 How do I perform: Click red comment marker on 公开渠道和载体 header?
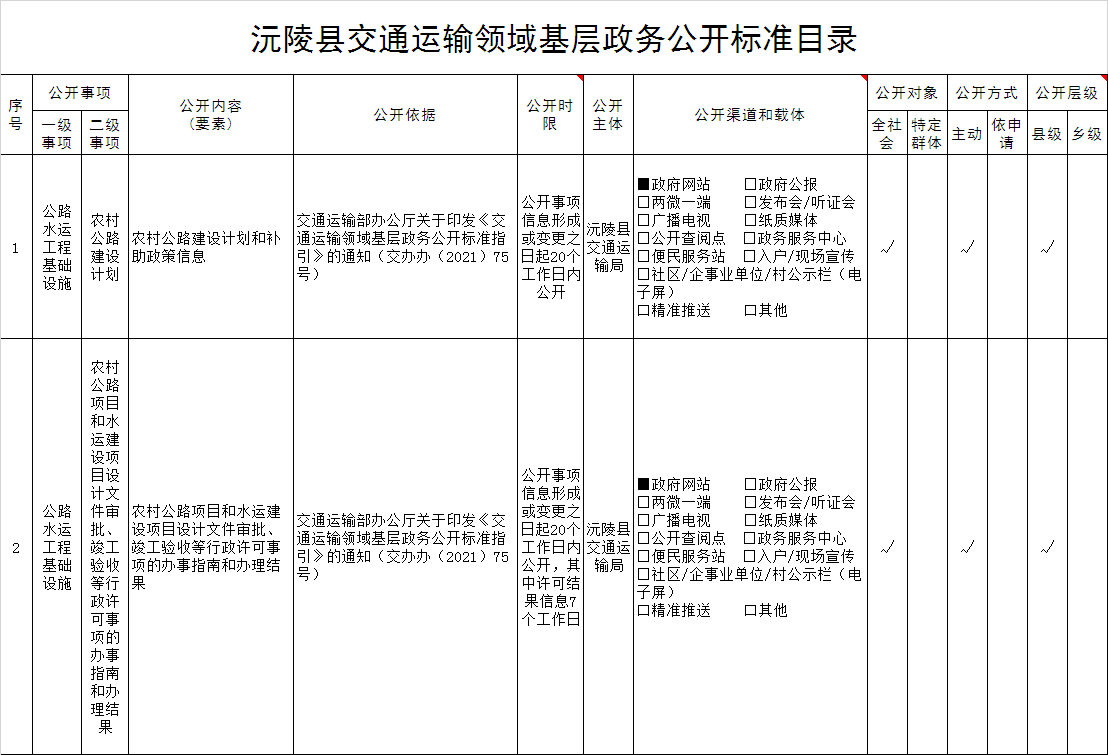click(863, 78)
